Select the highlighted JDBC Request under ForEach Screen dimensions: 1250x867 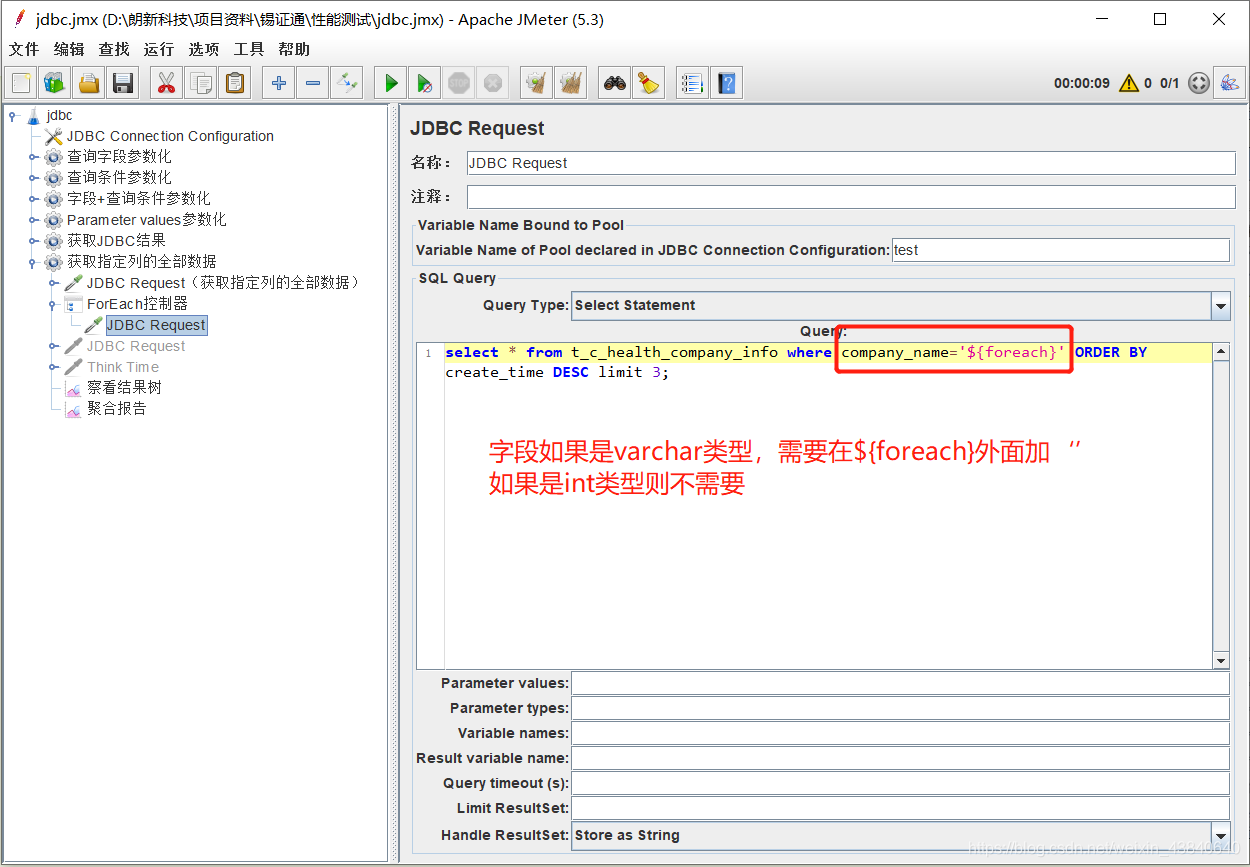(x=156, y=325)
